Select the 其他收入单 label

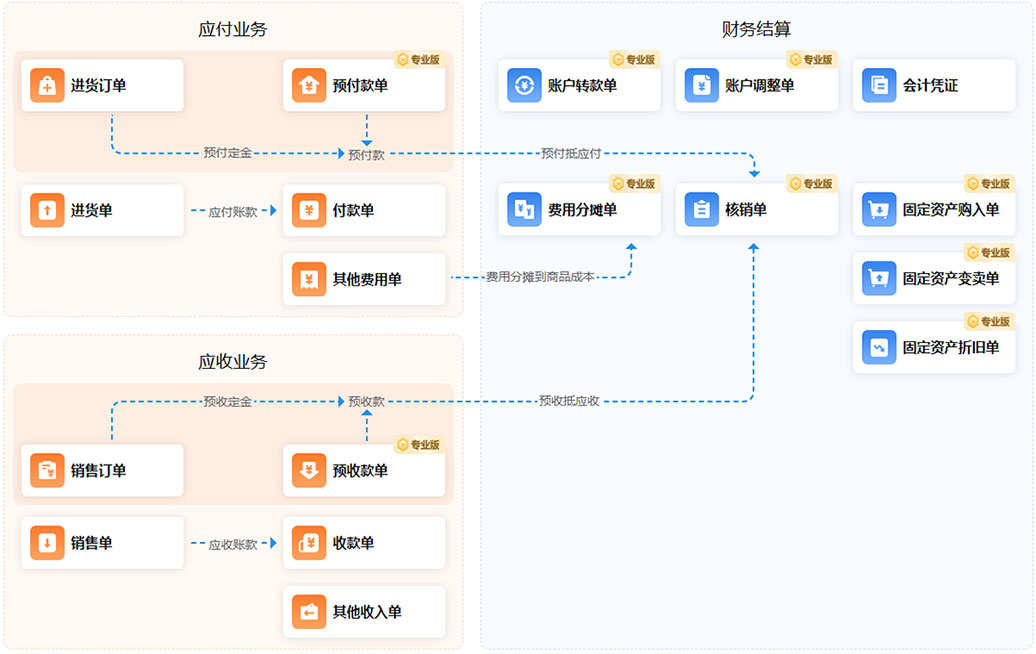[367, 612]
